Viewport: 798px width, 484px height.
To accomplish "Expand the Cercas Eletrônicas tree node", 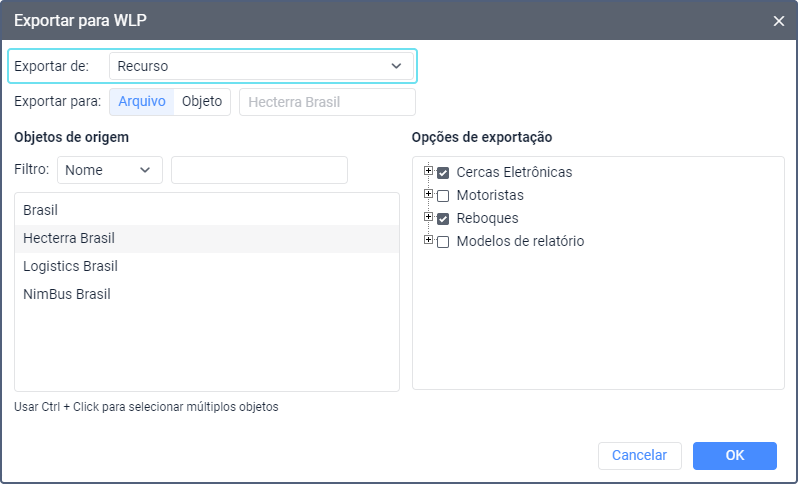I will point(429,171).
